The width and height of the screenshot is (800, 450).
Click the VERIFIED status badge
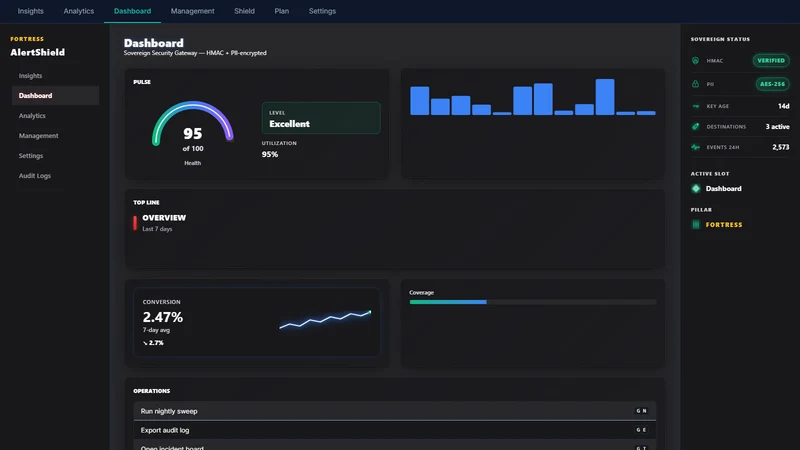coord(771,61)
